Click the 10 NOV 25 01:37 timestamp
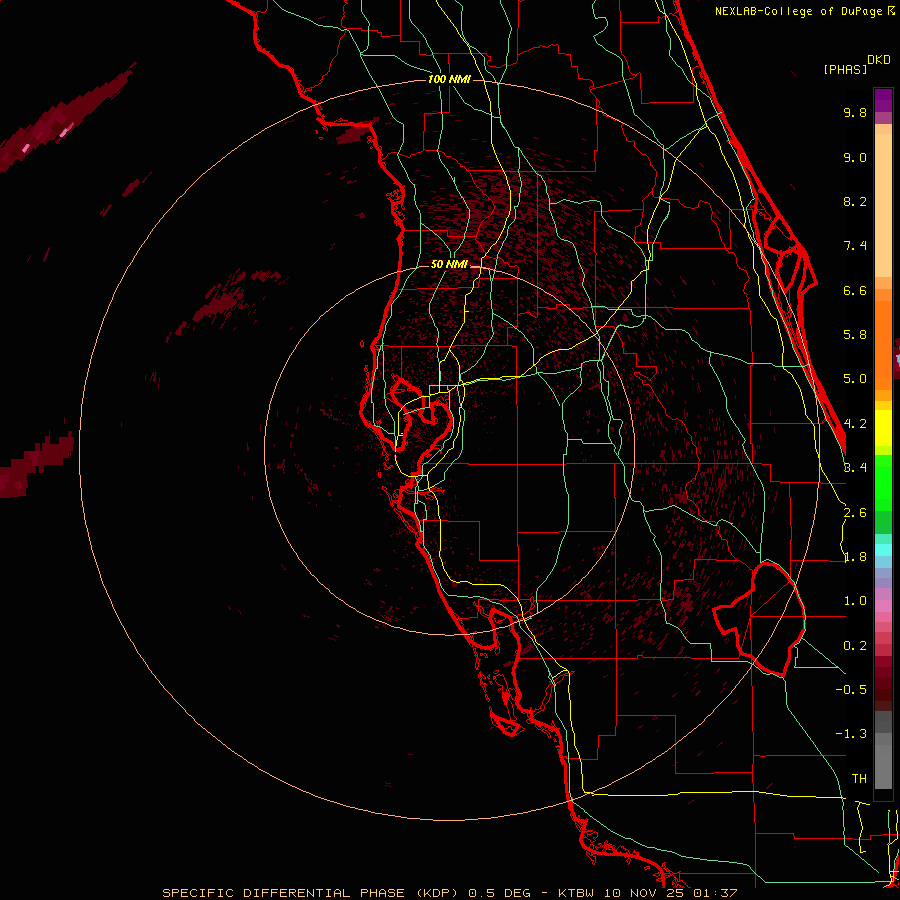 click(x=672, y=893)
